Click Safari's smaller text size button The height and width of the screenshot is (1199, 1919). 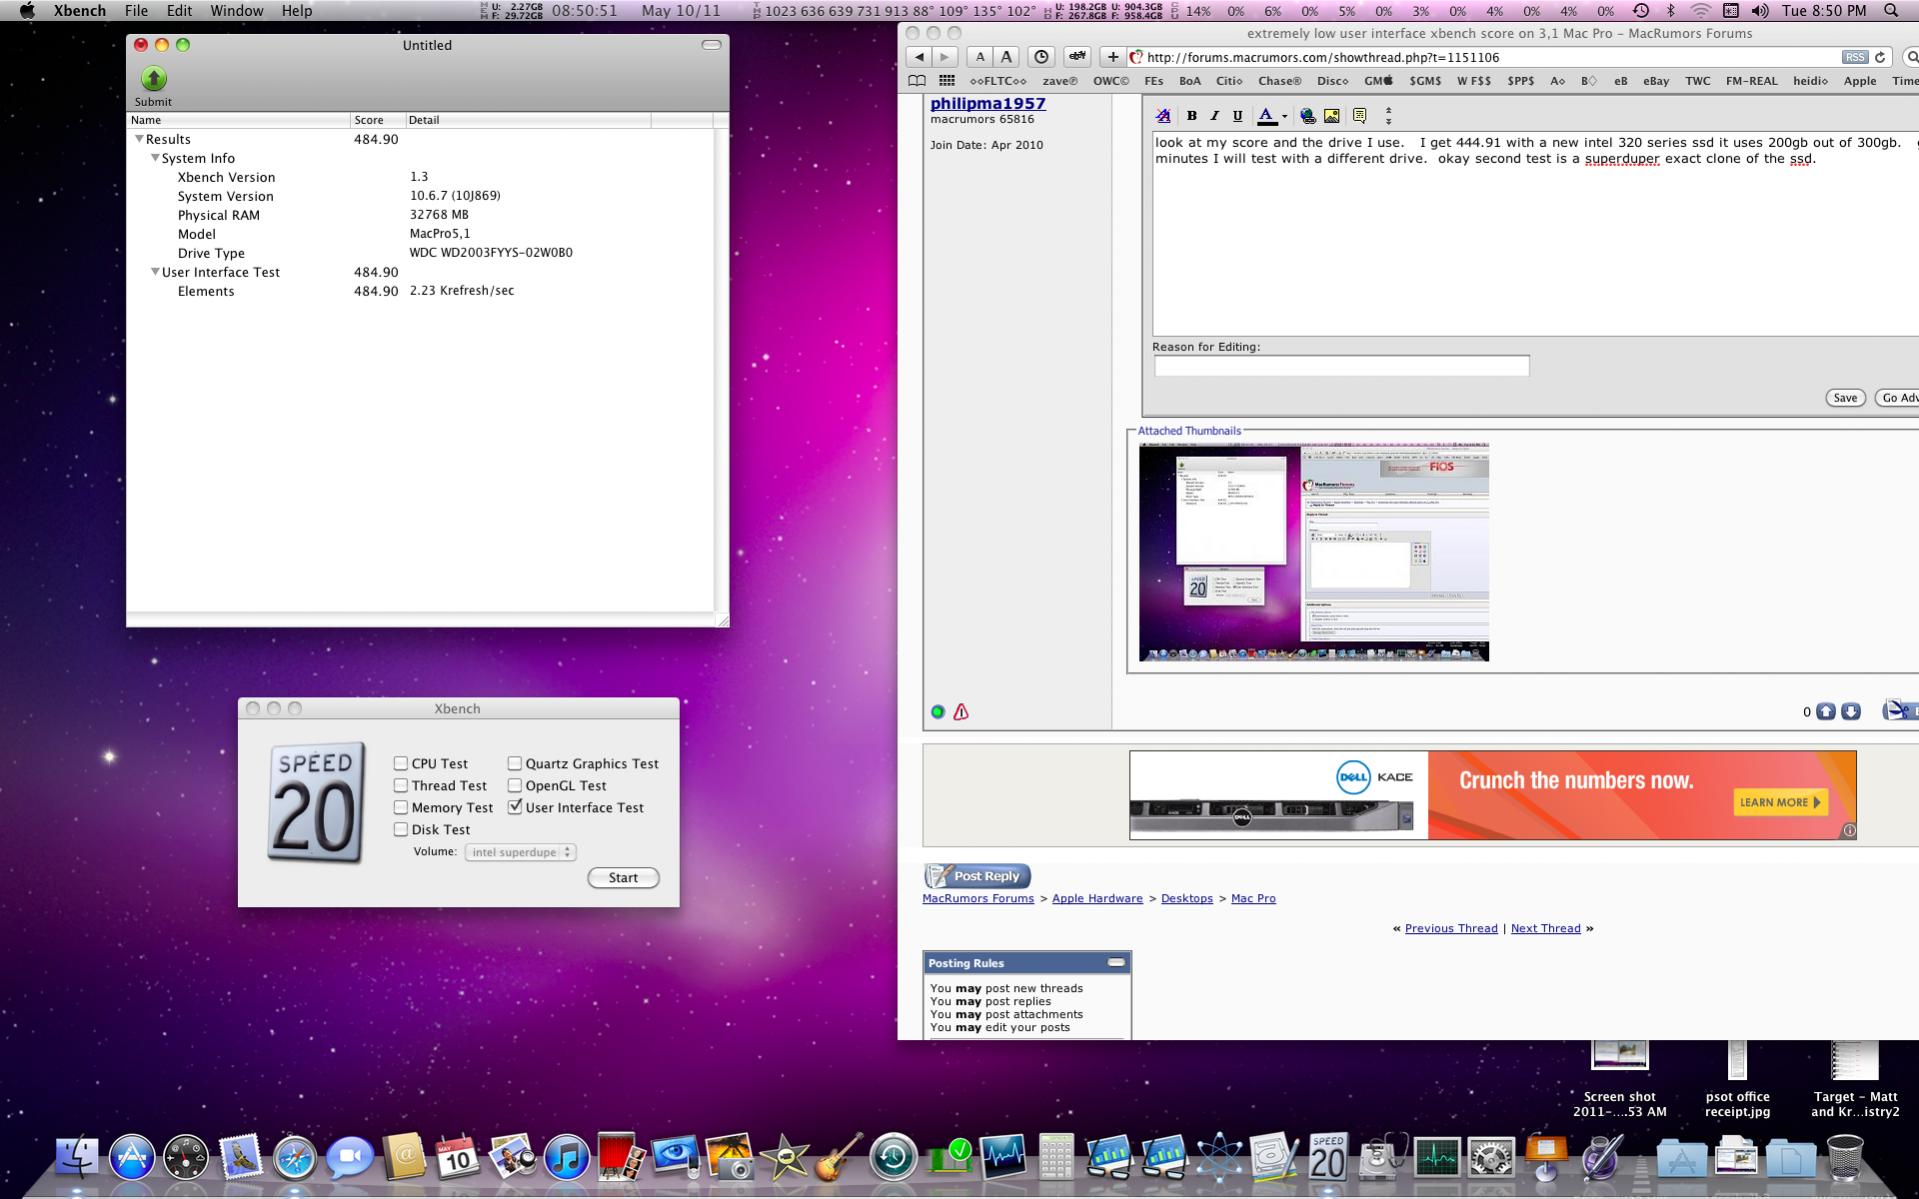pyautogui.click(x=980, y=57)
